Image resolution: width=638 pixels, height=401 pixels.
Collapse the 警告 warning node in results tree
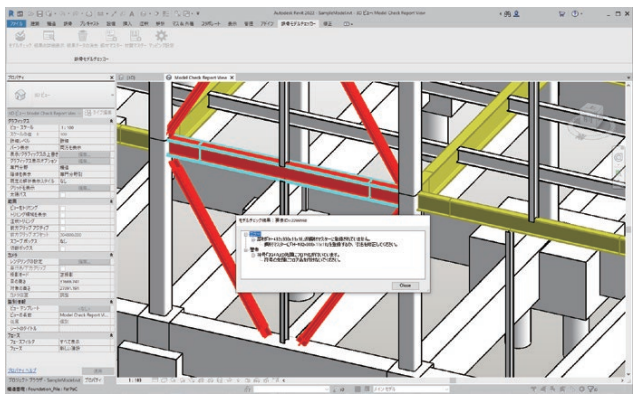point(247,252)
